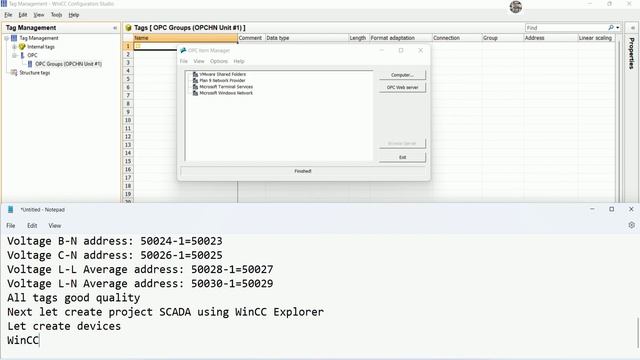Click the 'Finished!' status text in dialog
This screenshot has width=640, height=360.
pyautogui.click(x=303, y=171)
